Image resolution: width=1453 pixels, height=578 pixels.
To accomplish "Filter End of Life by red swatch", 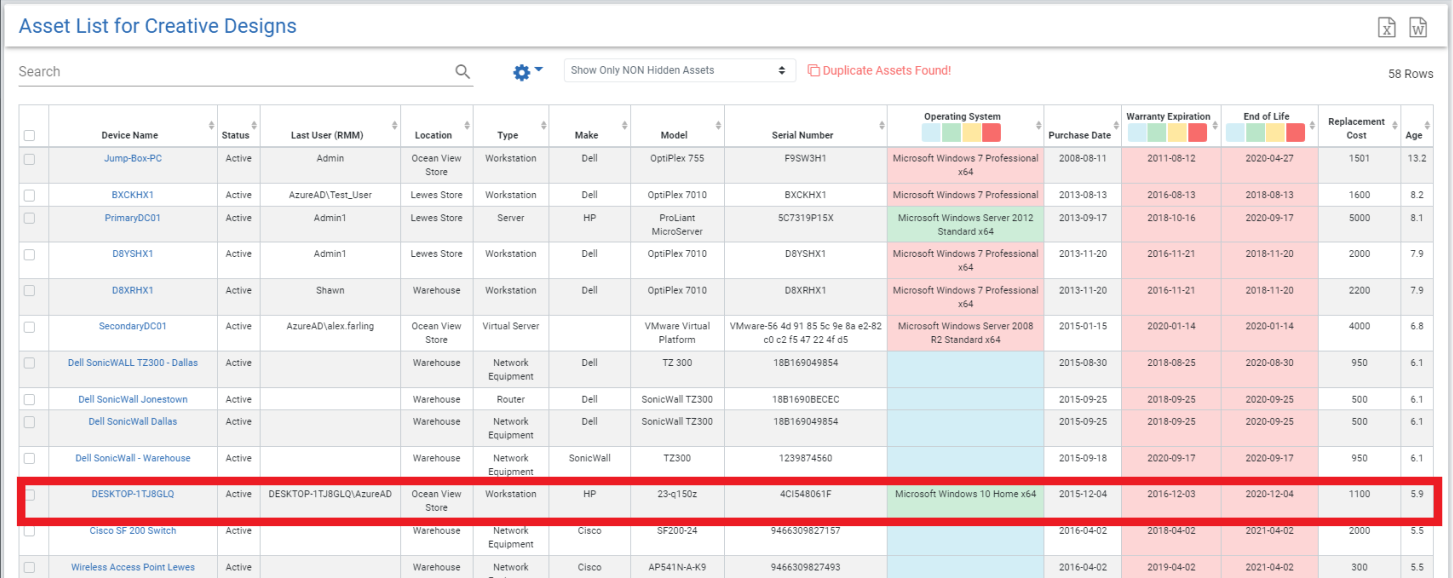I will tap(1296, 132).
